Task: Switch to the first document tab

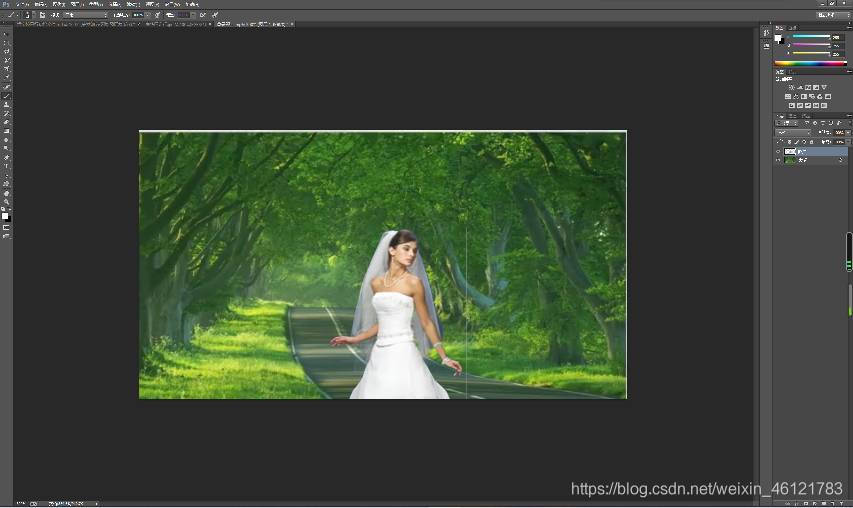Action: click(78, 24)
